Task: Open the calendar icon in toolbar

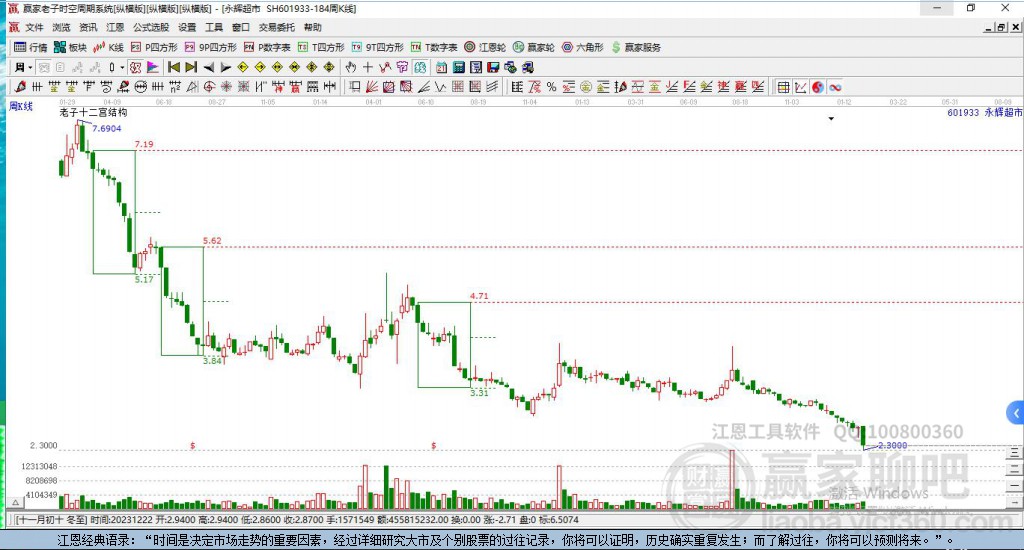Action: (x=441, y=67)
